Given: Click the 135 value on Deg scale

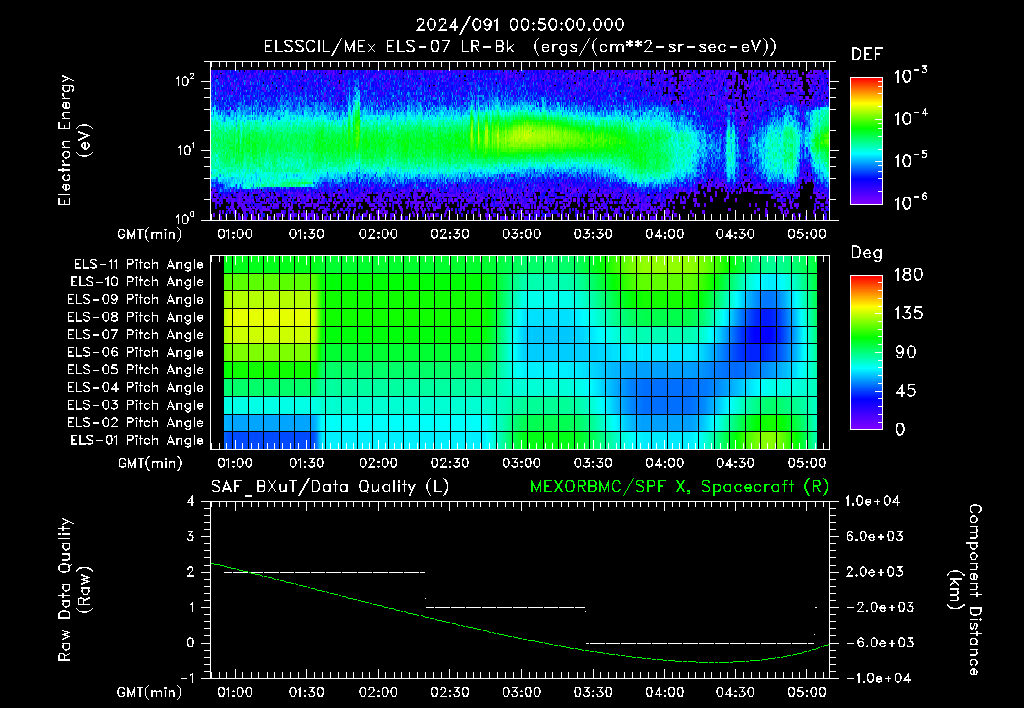Looking at the screenshot, I should [908, 314].
